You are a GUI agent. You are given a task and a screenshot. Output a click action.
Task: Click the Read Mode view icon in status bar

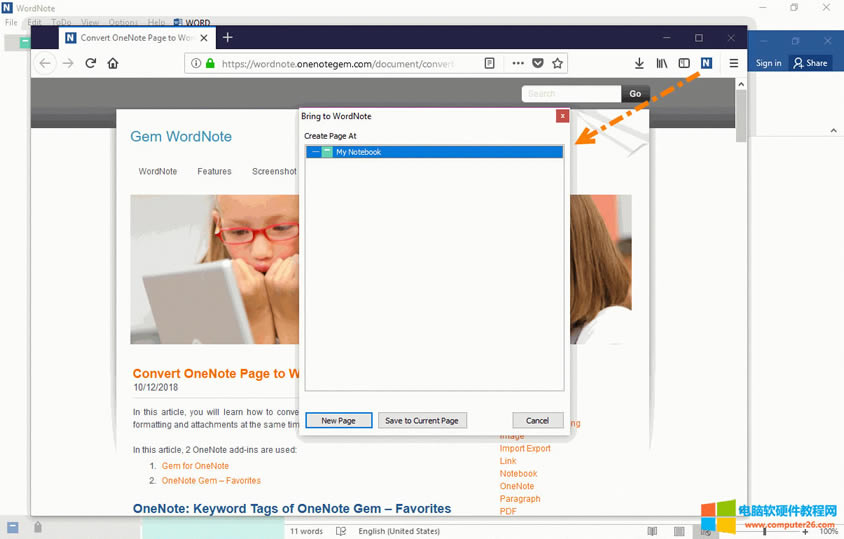[652, 531]
